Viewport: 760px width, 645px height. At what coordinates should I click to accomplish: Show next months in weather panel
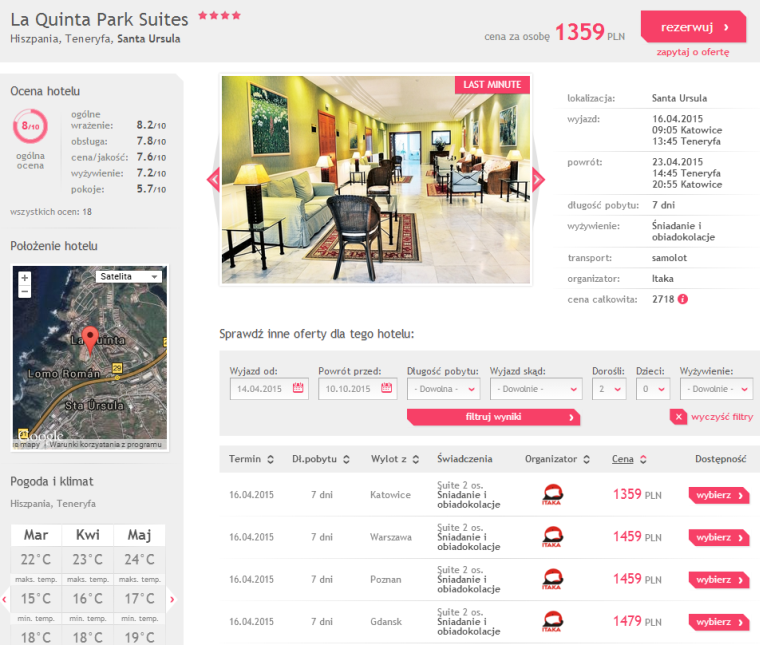172,599
